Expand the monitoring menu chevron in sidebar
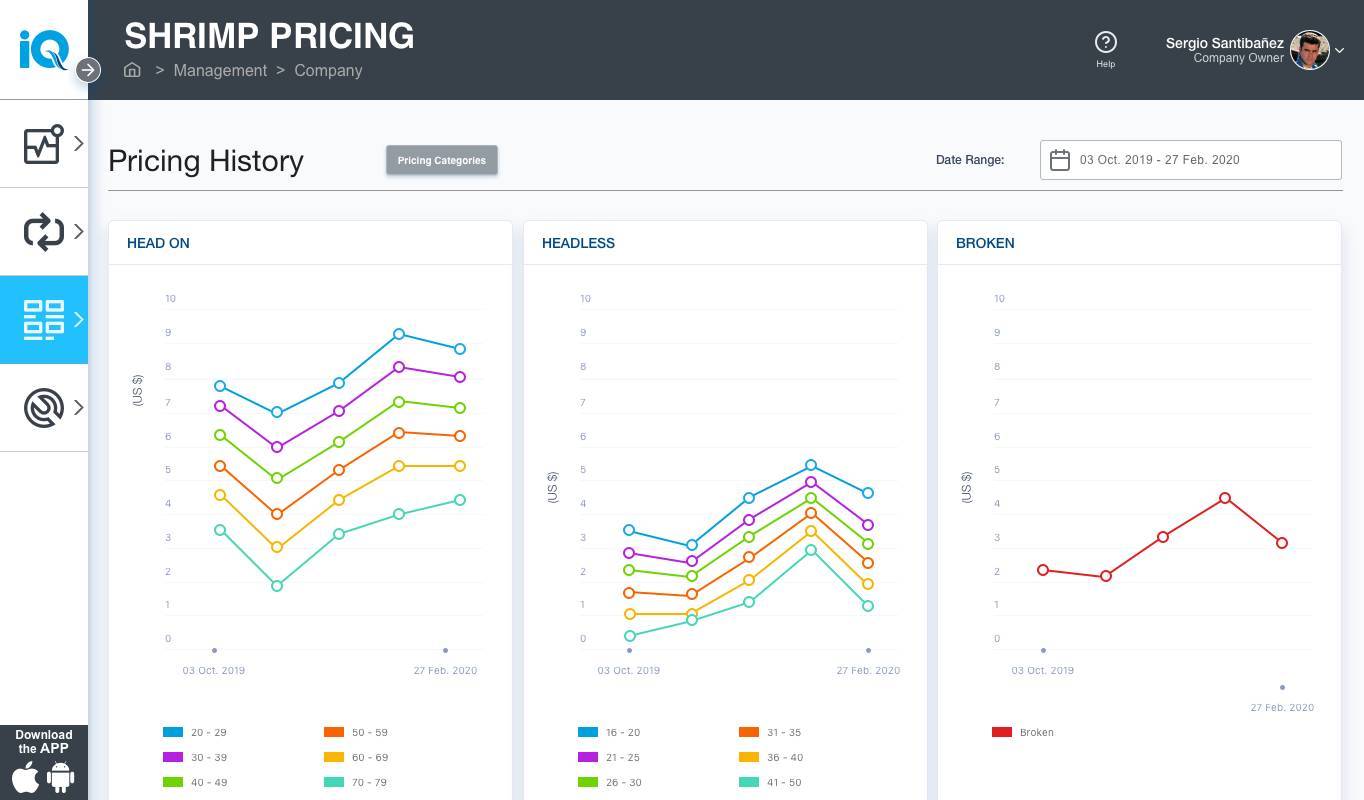The image size is (1364, 800). tap(79, 144)
